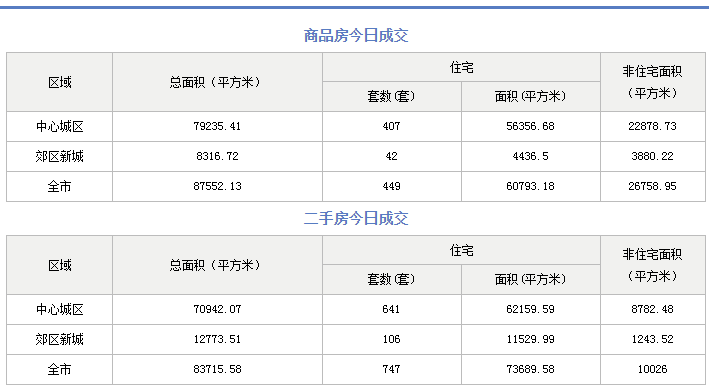
Task: Click the citywide unit count 449
Action: pyautogui.click(x=392, y=186)
